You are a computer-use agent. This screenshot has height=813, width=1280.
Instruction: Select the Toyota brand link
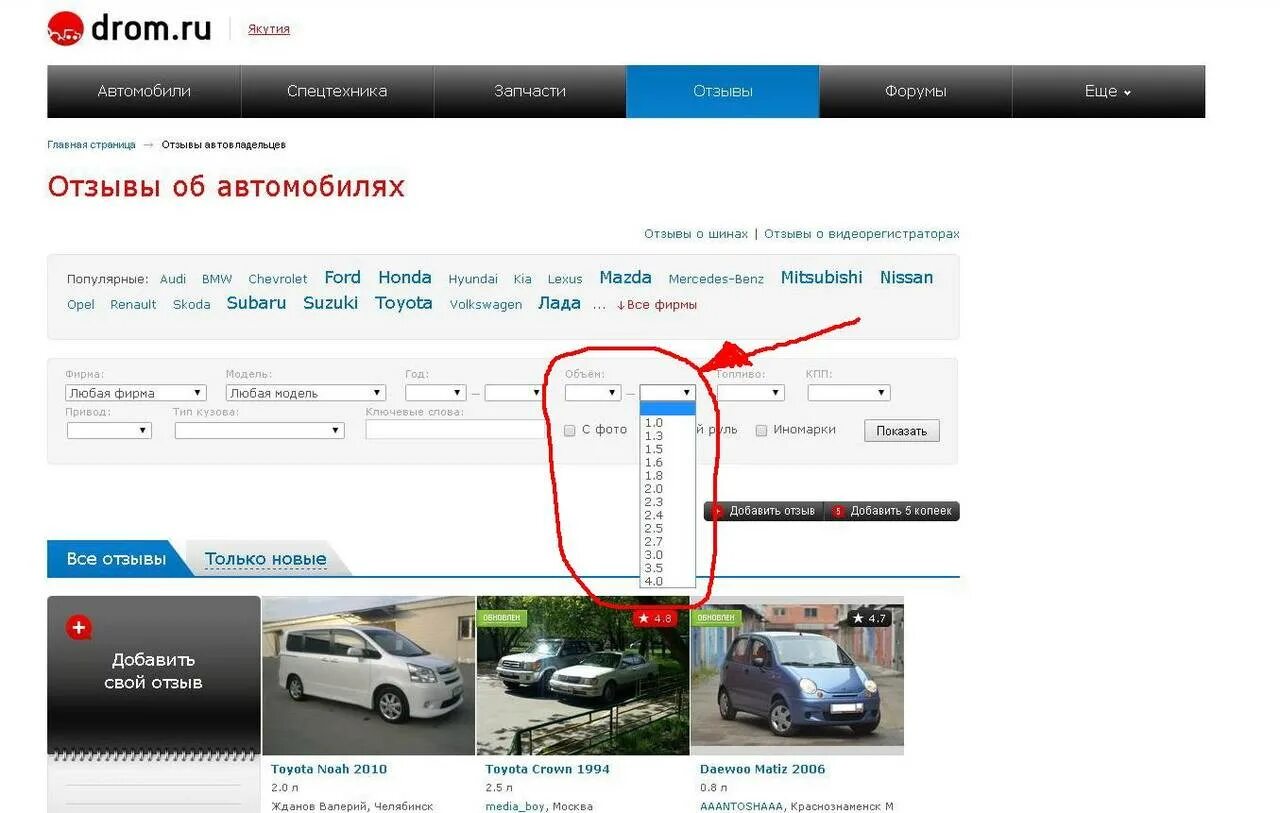(x=404, y=303)
